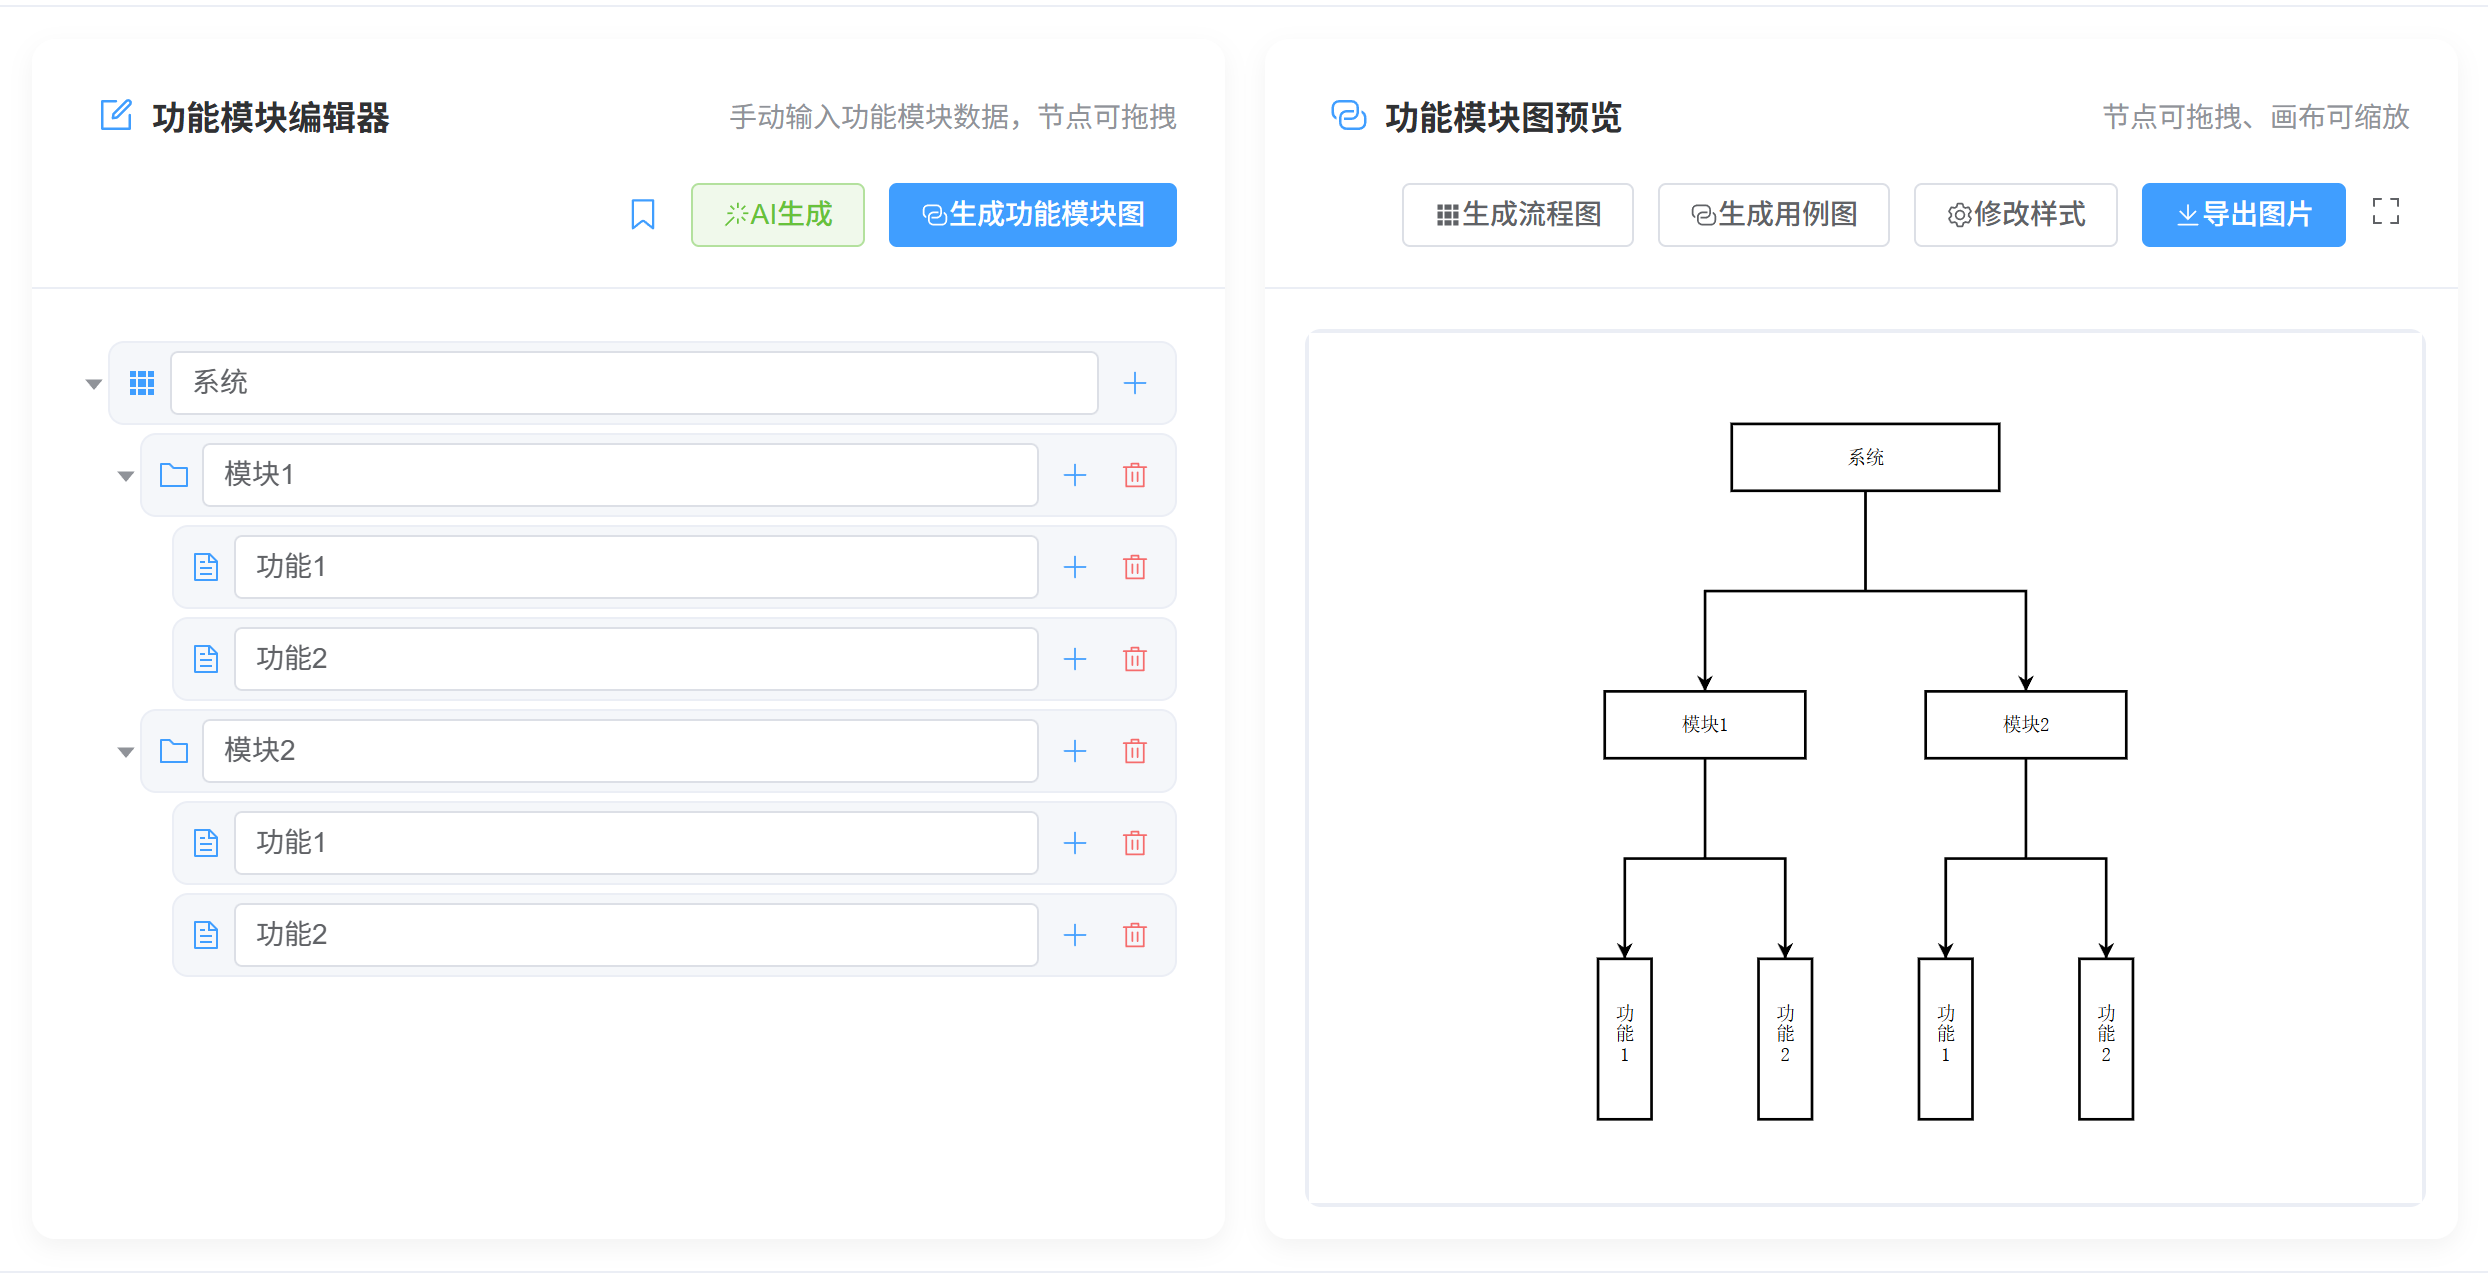This screenshot has width=2488, height=1278.
Task: Open 修改样式 style settings
Action: [2015, 214]
